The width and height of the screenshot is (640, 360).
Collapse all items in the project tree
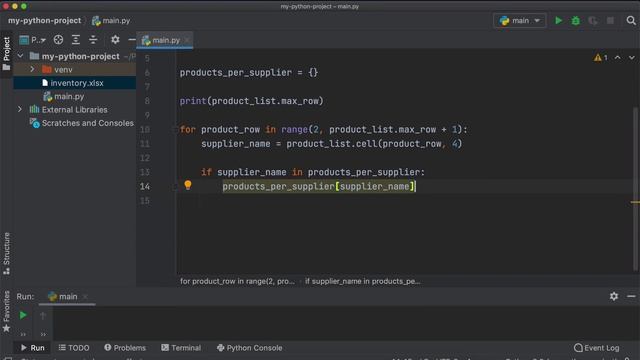click(93, 40)
